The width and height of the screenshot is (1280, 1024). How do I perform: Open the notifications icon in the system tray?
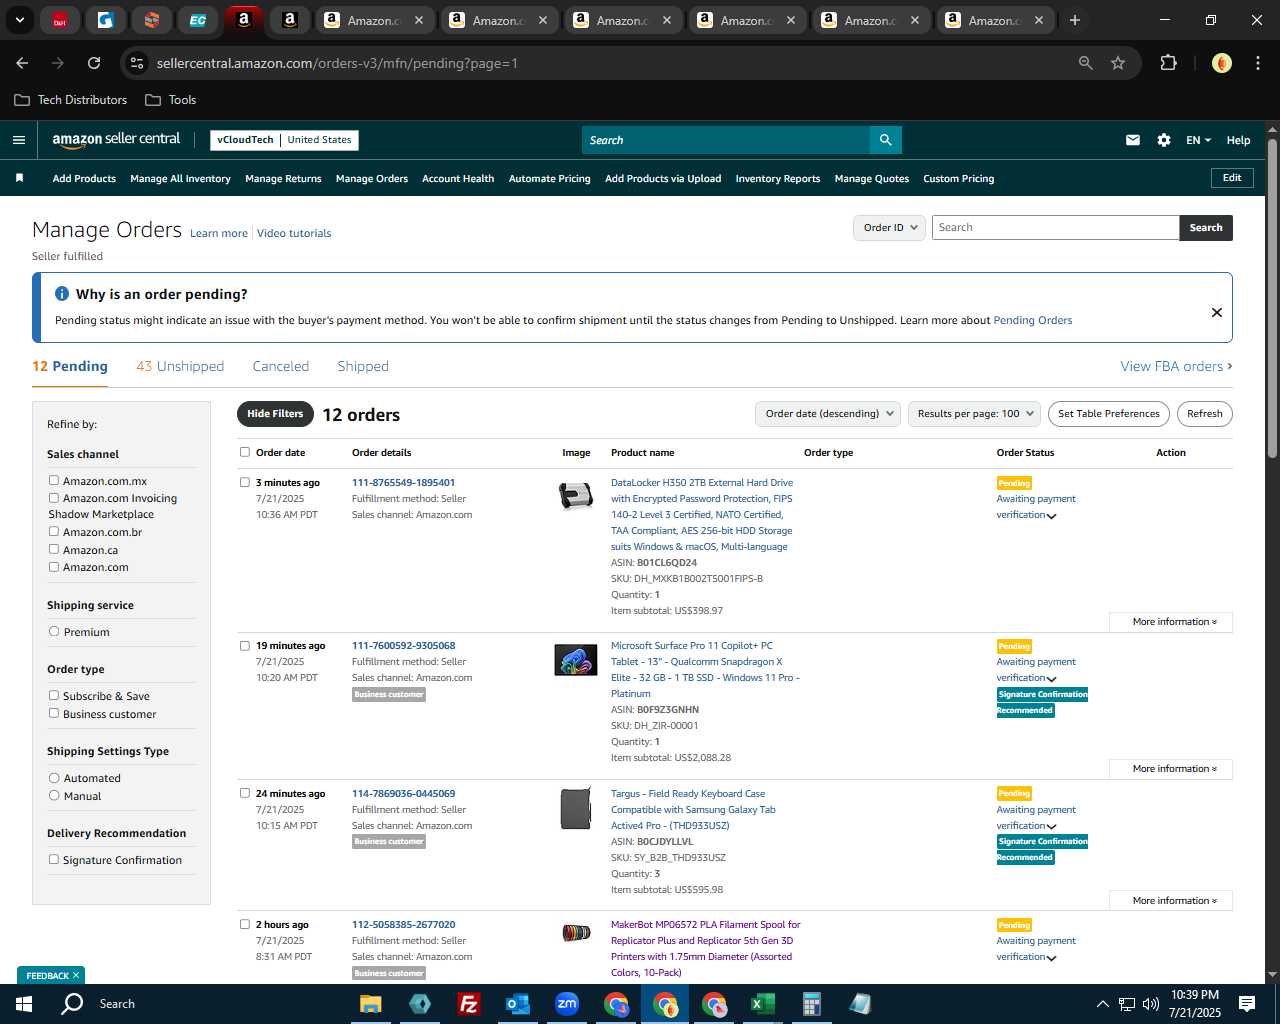click(1247, 1004)
